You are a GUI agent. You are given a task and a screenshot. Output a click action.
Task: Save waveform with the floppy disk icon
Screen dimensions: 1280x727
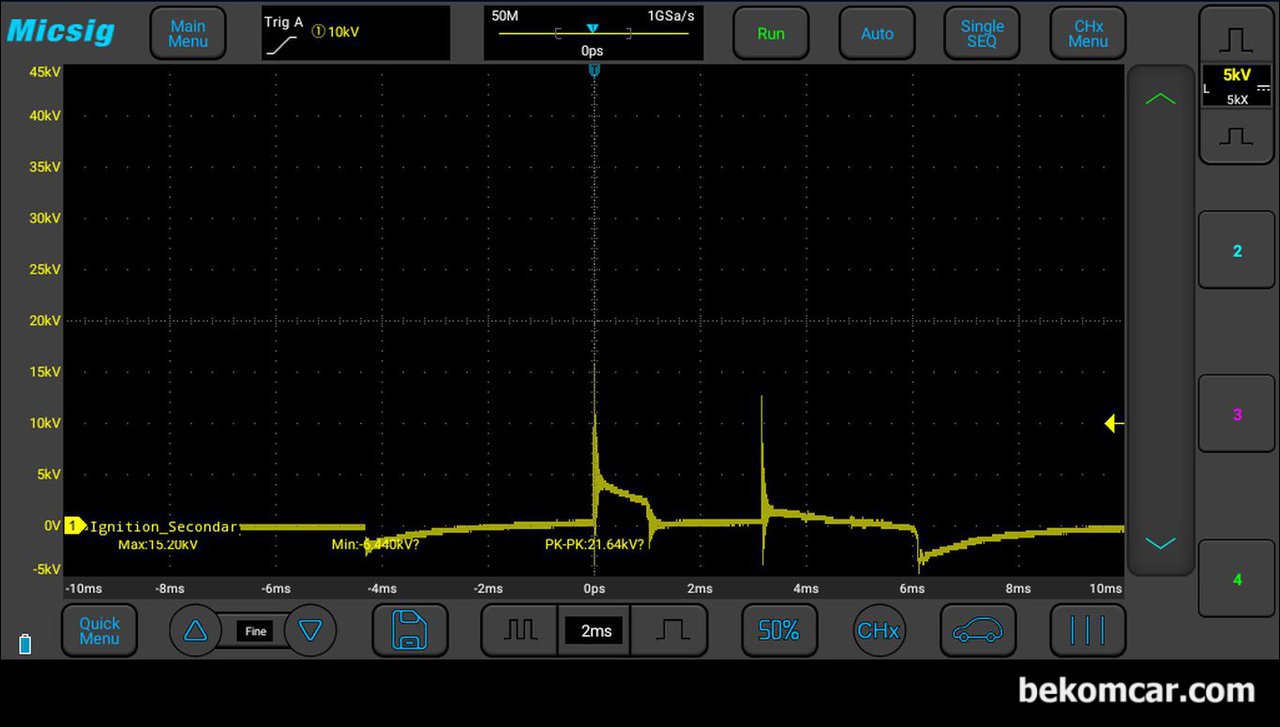coord(409,631)
